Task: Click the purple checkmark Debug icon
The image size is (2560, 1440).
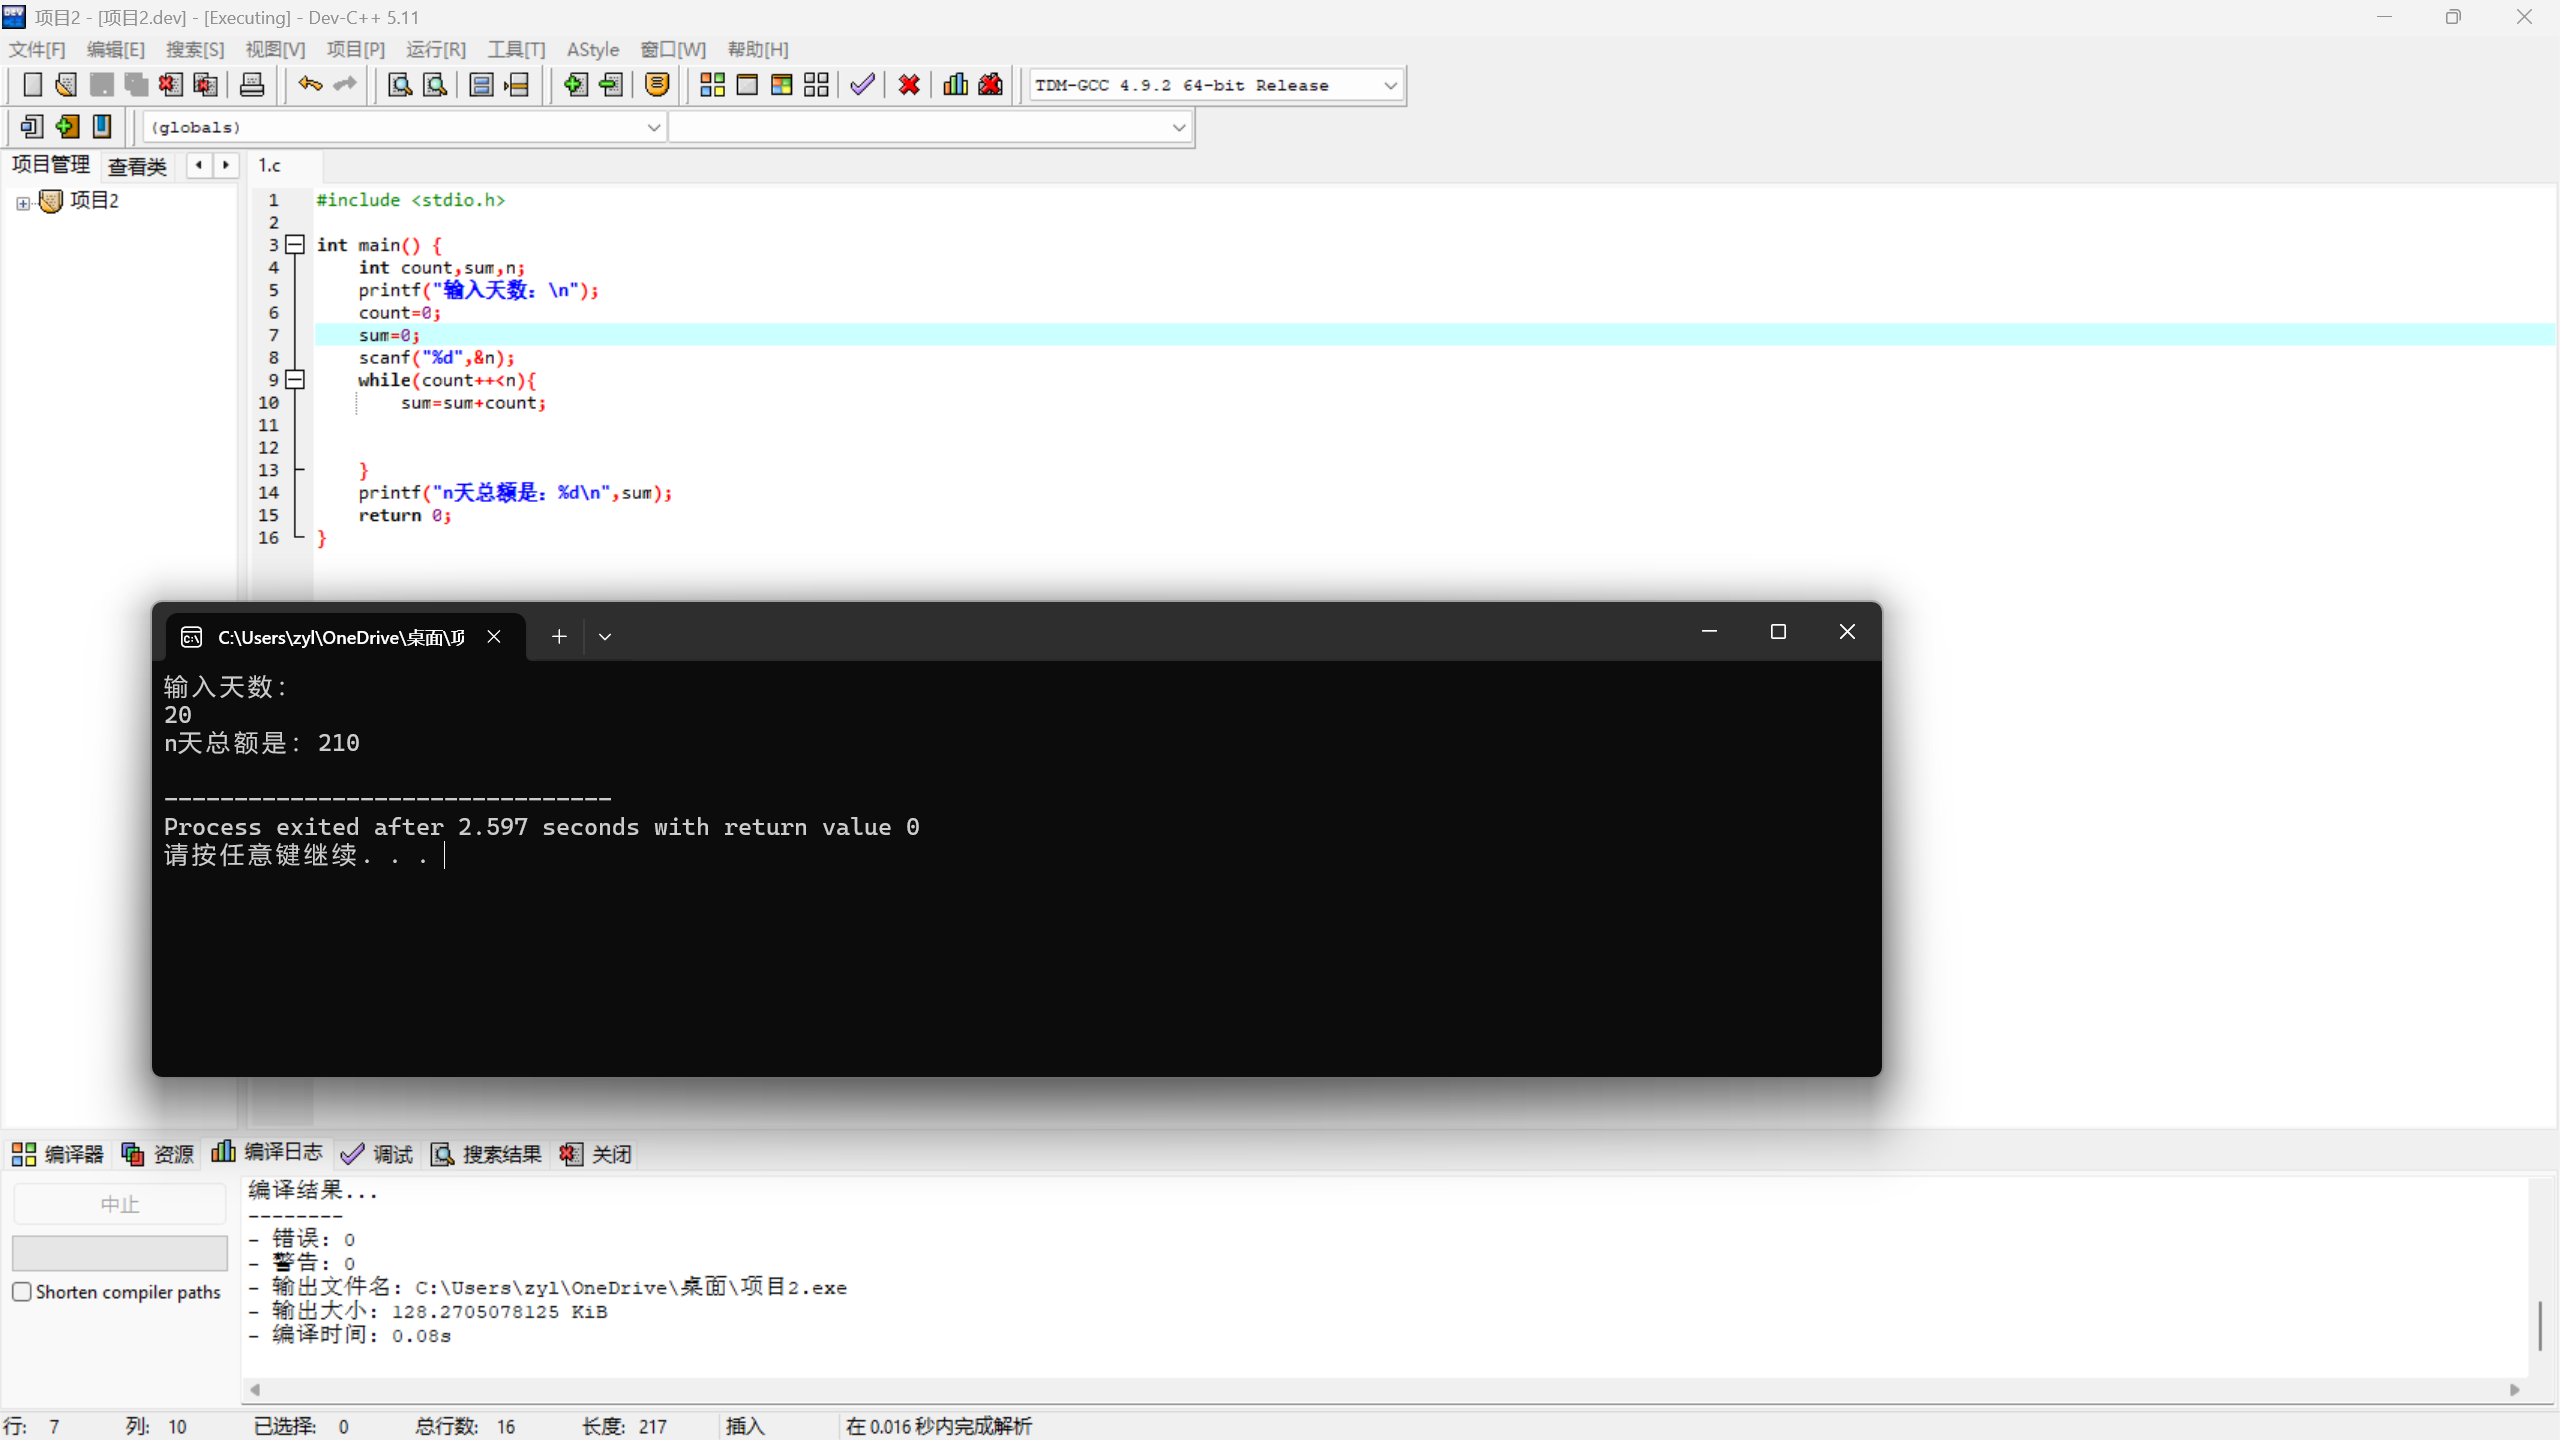Action: pyautogui.click(x=862, y=85)
